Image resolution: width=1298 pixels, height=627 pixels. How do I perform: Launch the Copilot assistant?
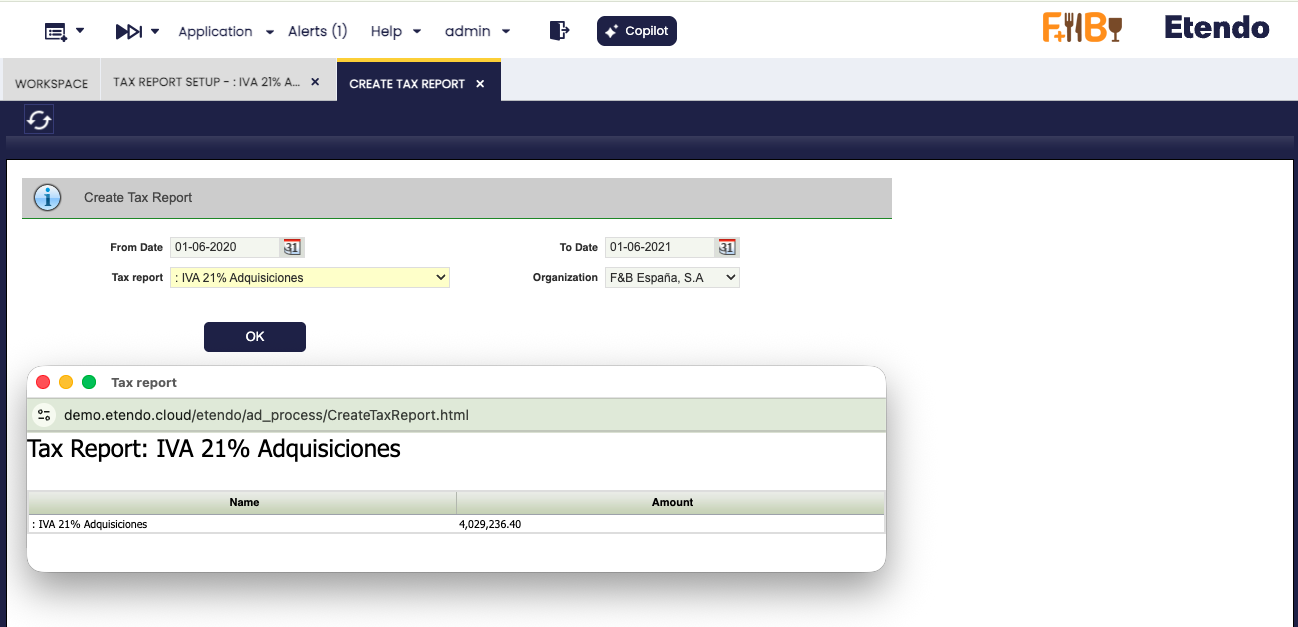(637, 31)
